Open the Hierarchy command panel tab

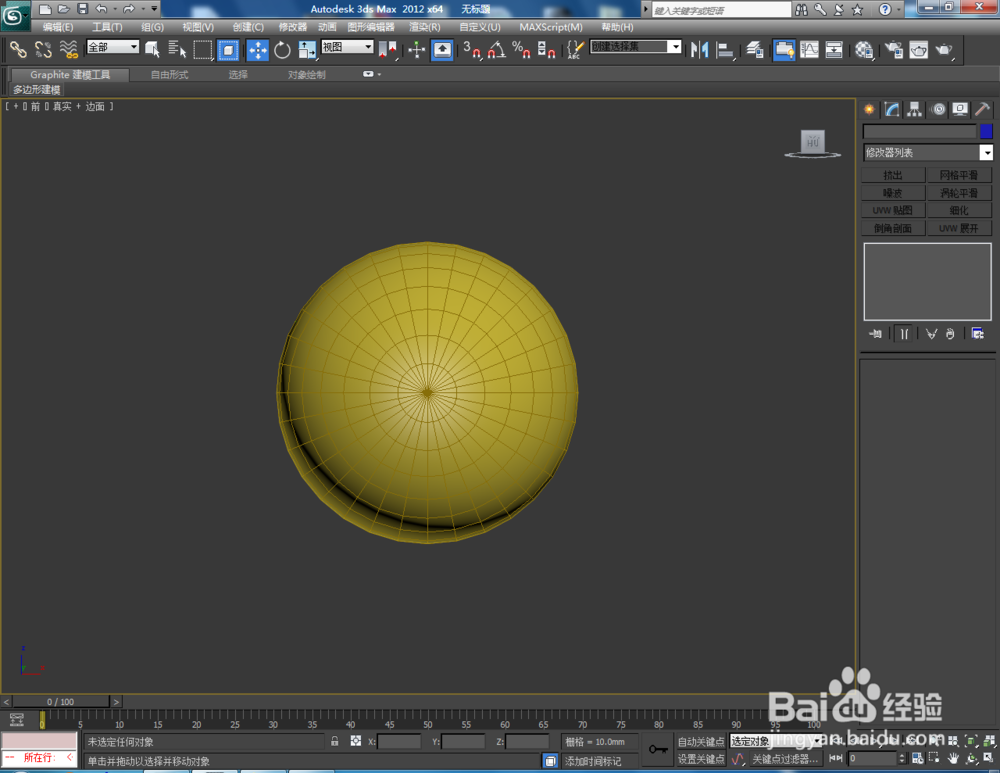tap(915, 110)
